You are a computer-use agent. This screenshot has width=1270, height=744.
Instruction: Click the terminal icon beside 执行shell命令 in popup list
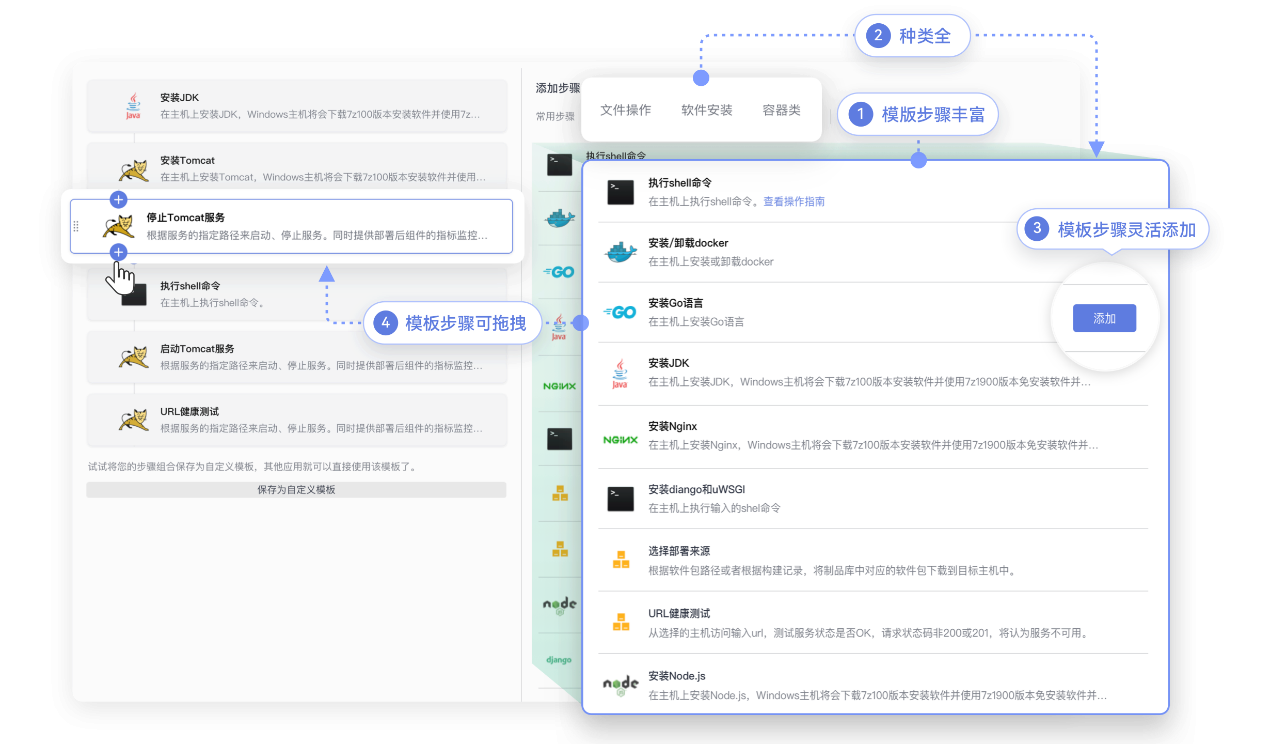point(621,192)
